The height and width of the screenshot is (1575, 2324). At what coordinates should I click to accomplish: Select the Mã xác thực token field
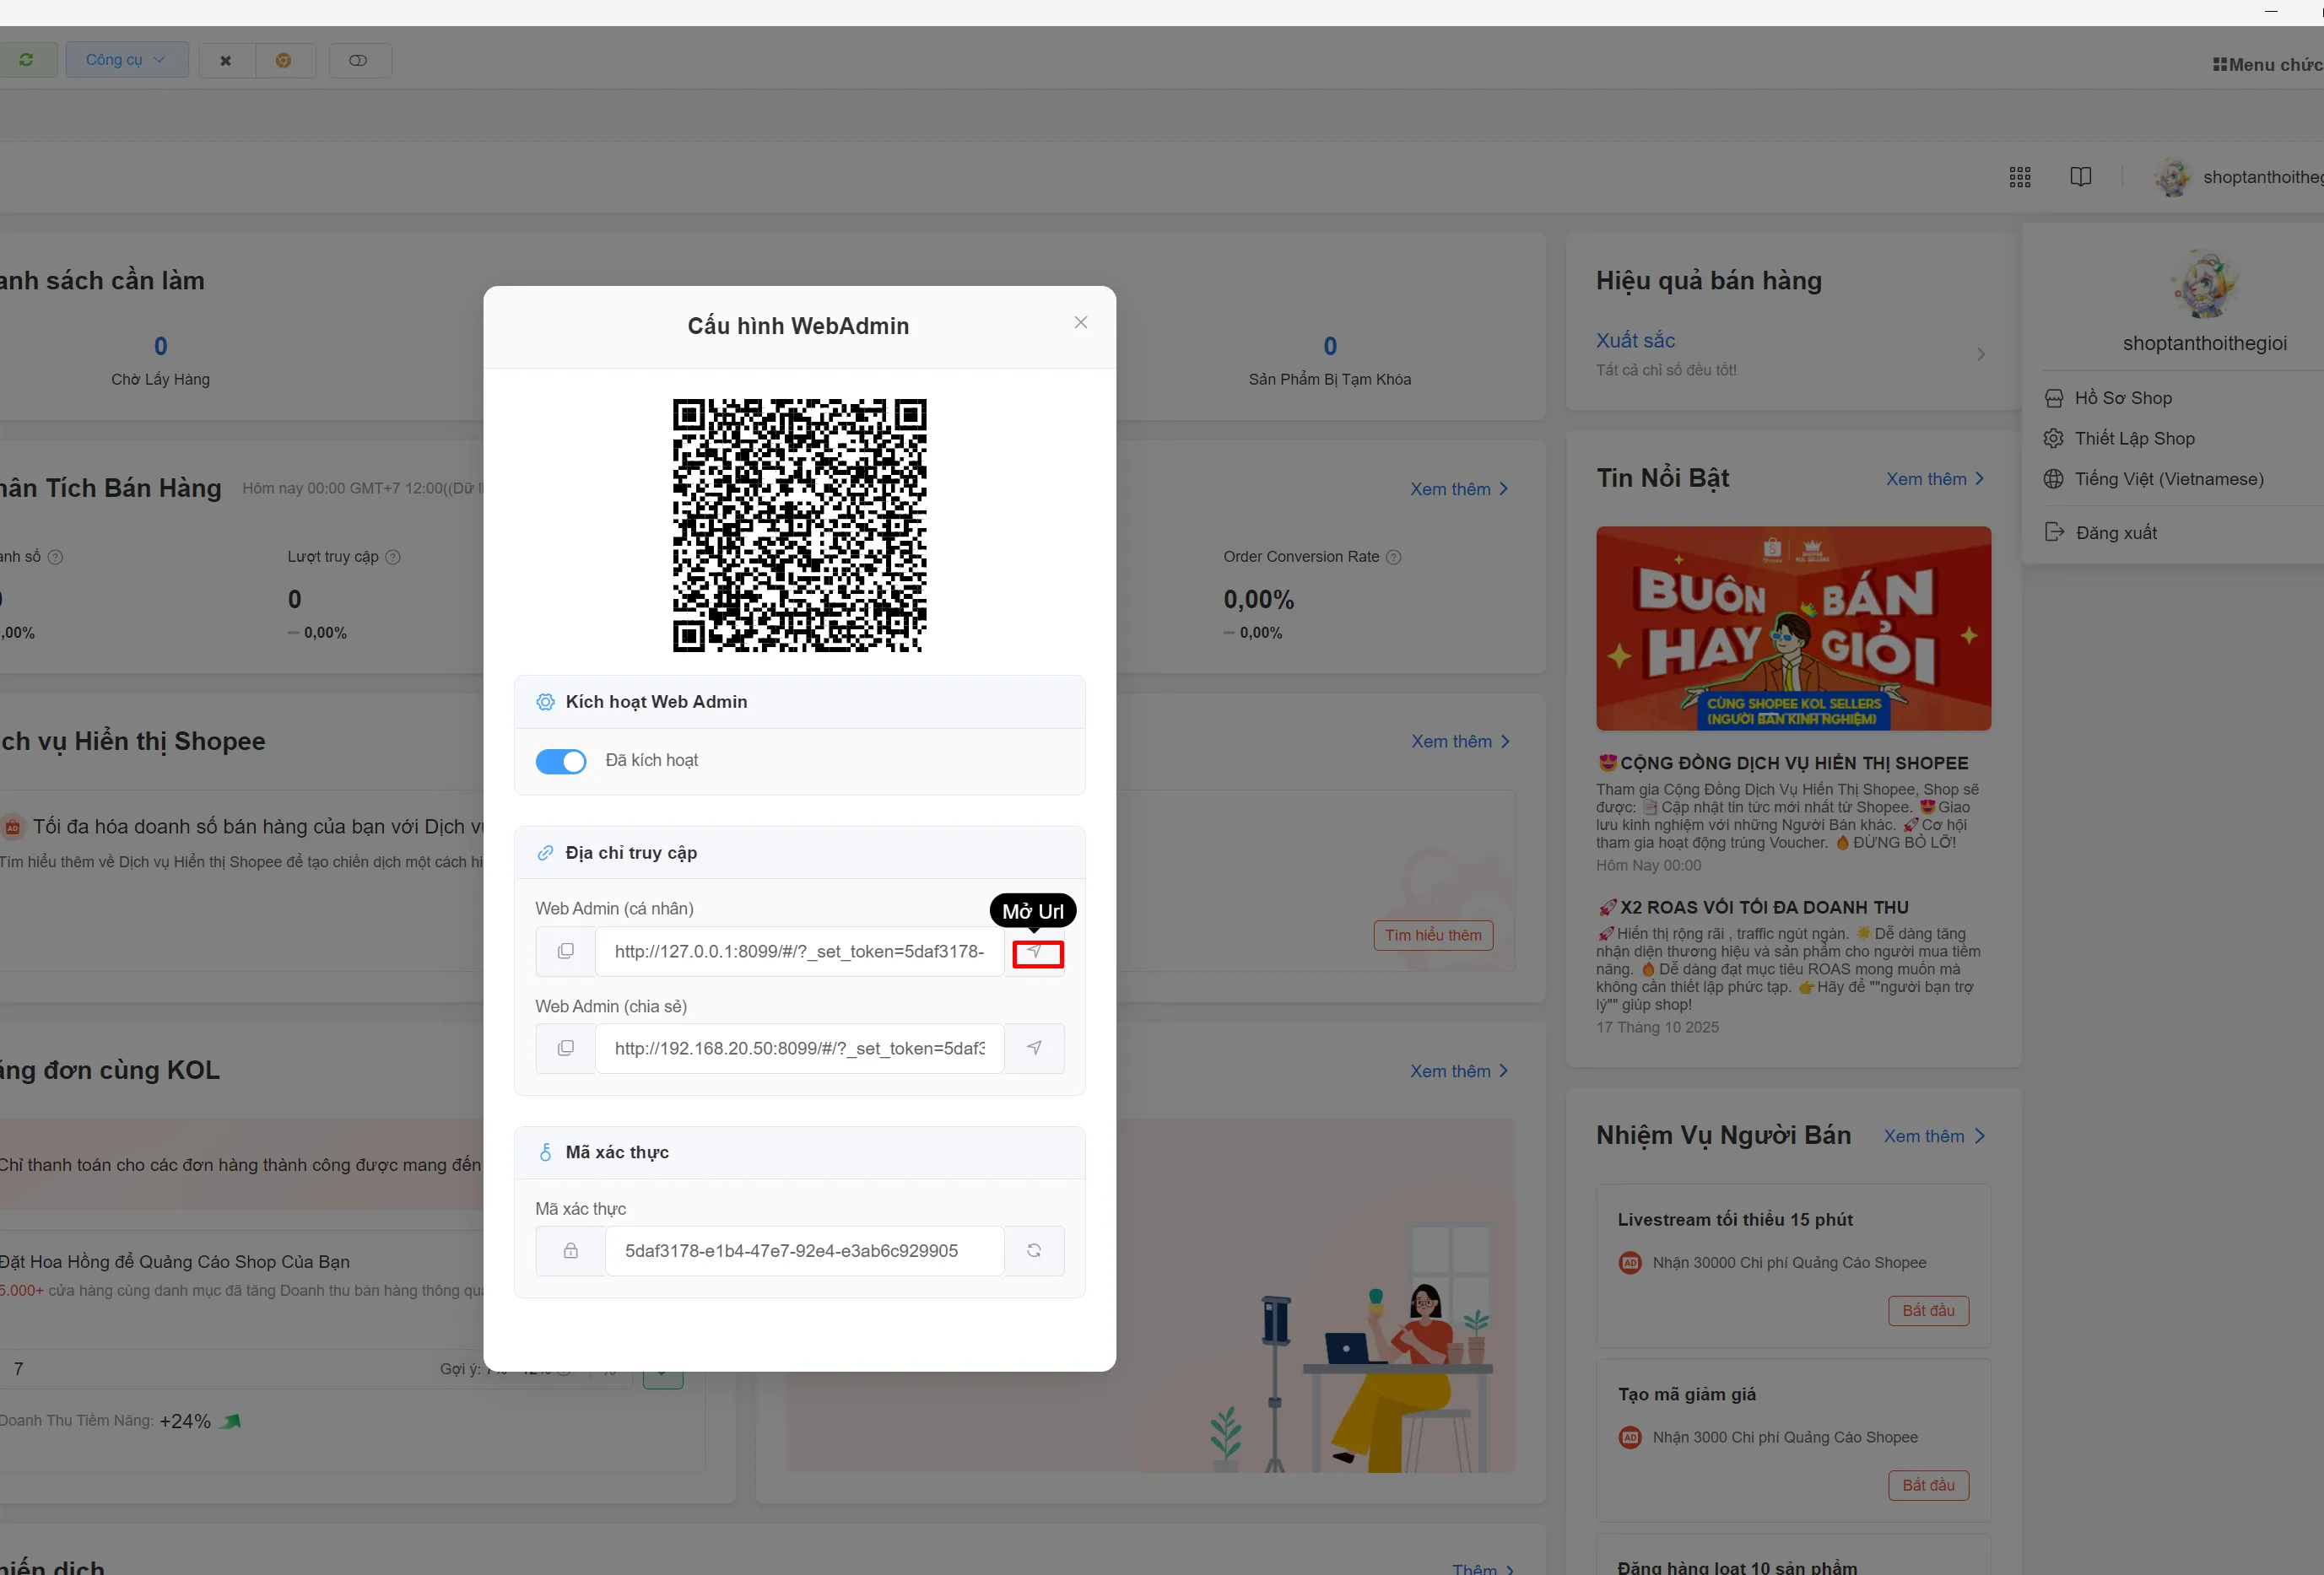(805, 1251)
